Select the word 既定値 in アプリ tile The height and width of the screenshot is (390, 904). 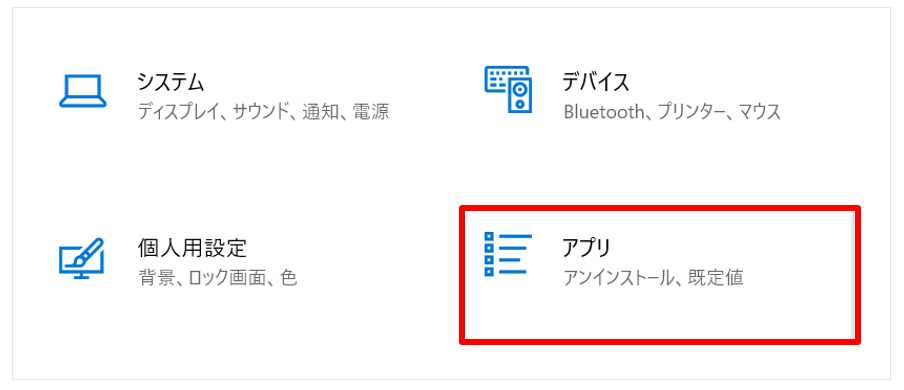[x=715, y=278]
